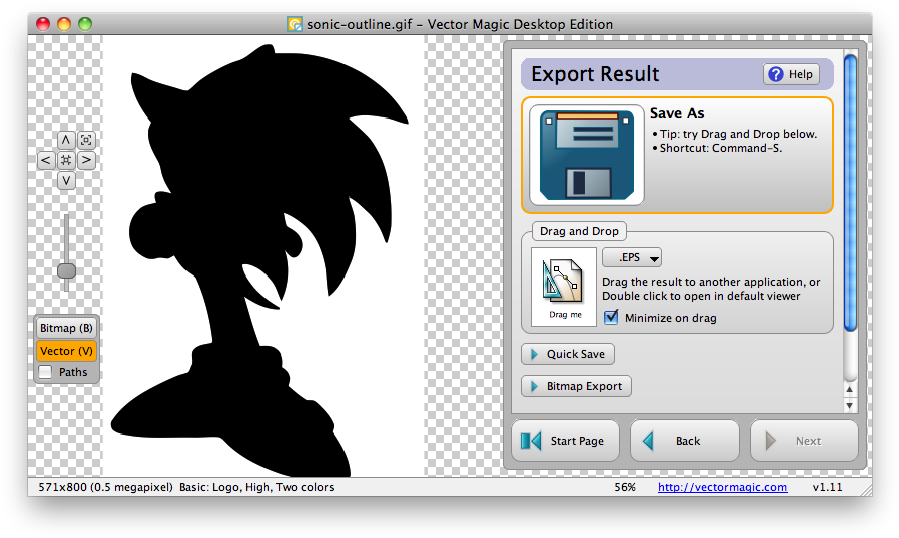This screenshot has height=538, width=899.
Task: Pan the view down with the arrow button
Action: point(66,181)
